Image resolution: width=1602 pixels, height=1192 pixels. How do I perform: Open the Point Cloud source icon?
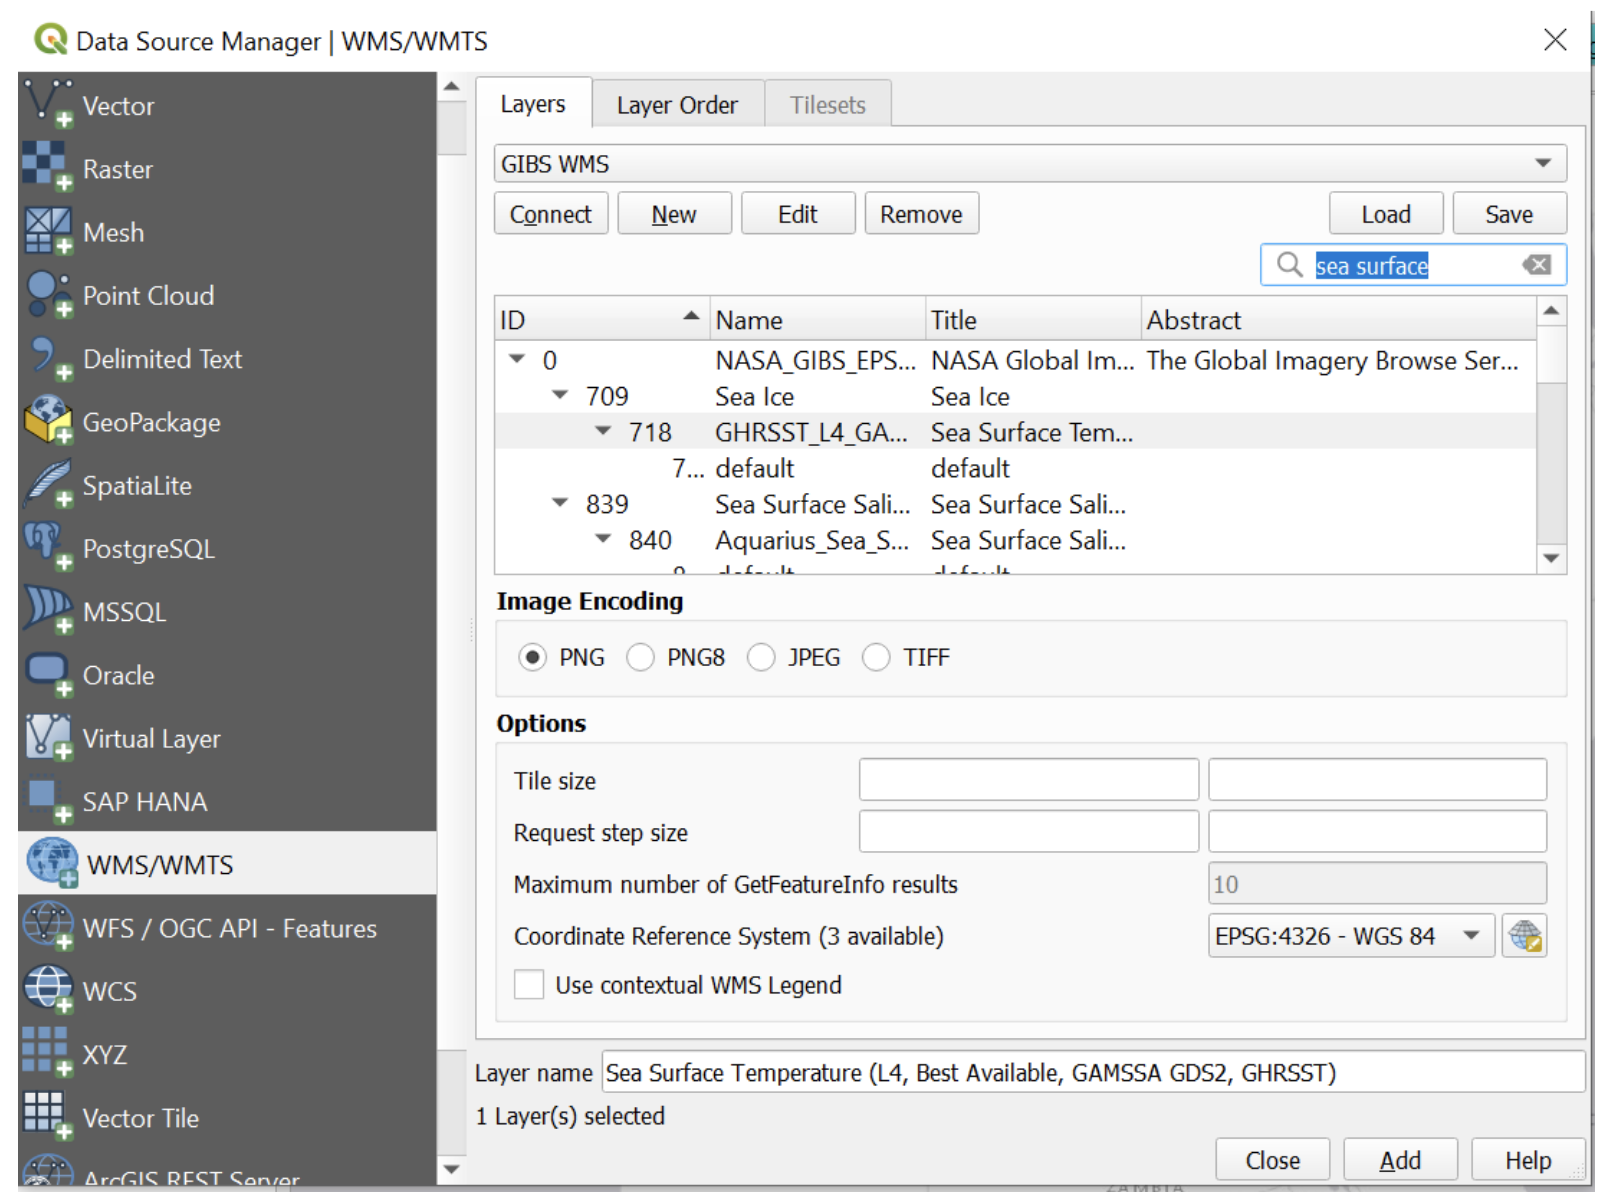48,294
